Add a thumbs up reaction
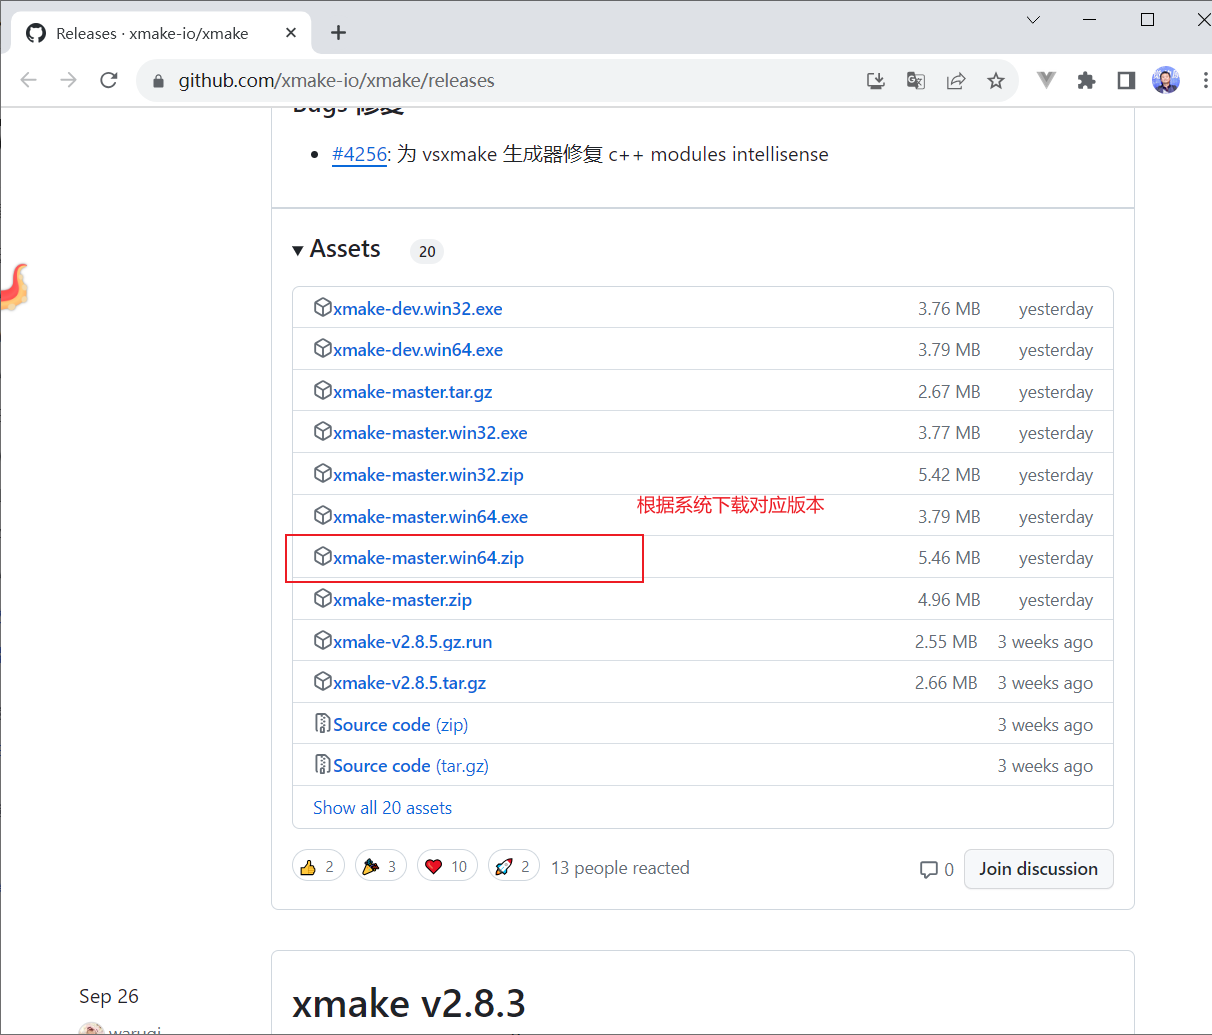This screenshot has width=1212, height=1035. 318,867
